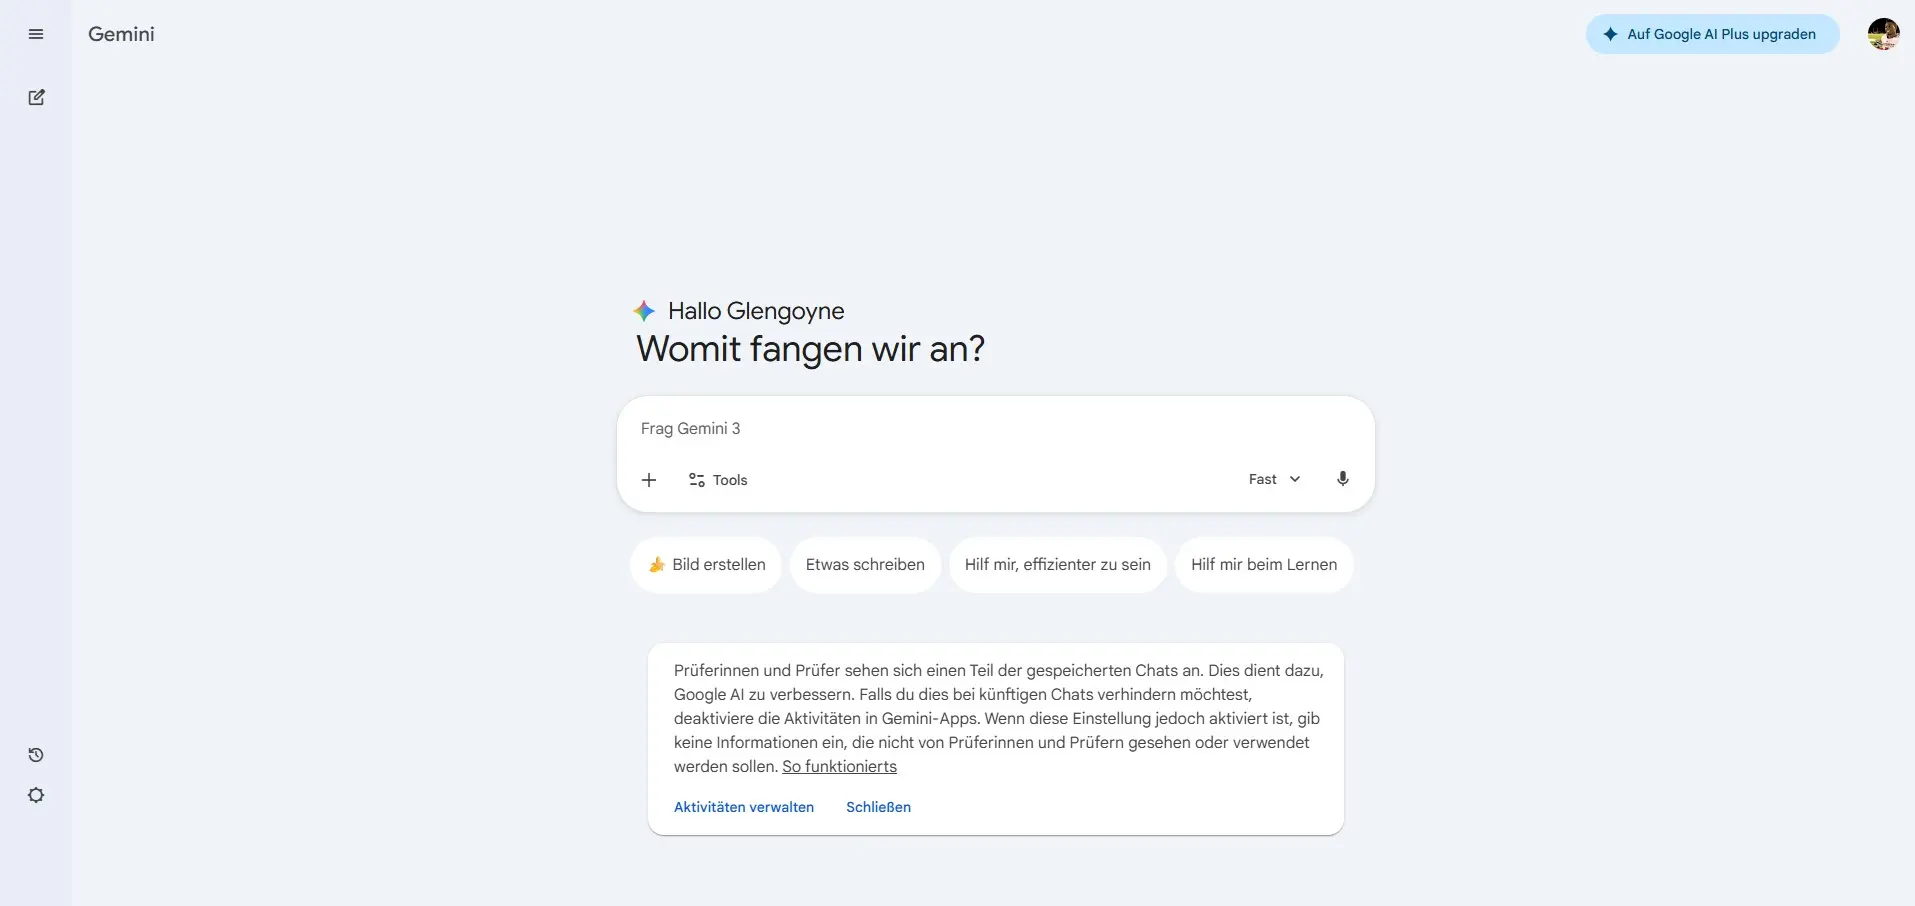Dismiss notice with 'Schließen'
The width and height of the screenshot is (1915, 906).
tap(878, 807)
